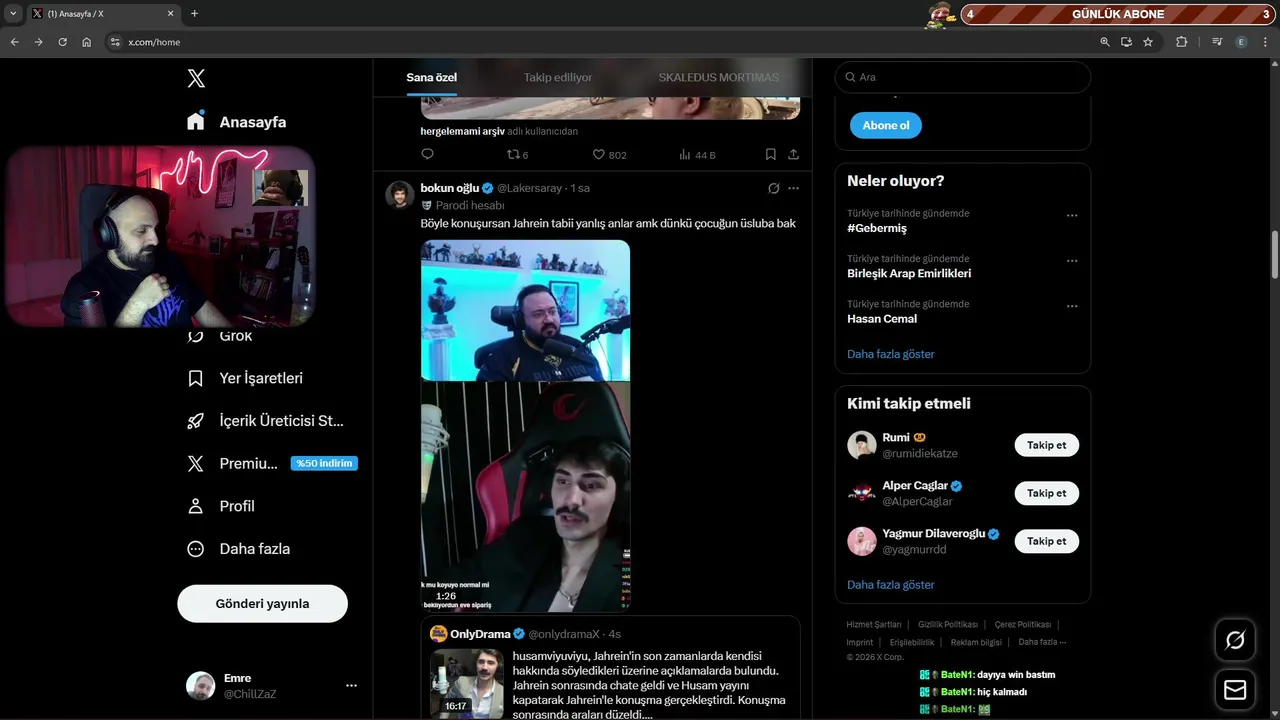Go back in browser

pos(14,42)
